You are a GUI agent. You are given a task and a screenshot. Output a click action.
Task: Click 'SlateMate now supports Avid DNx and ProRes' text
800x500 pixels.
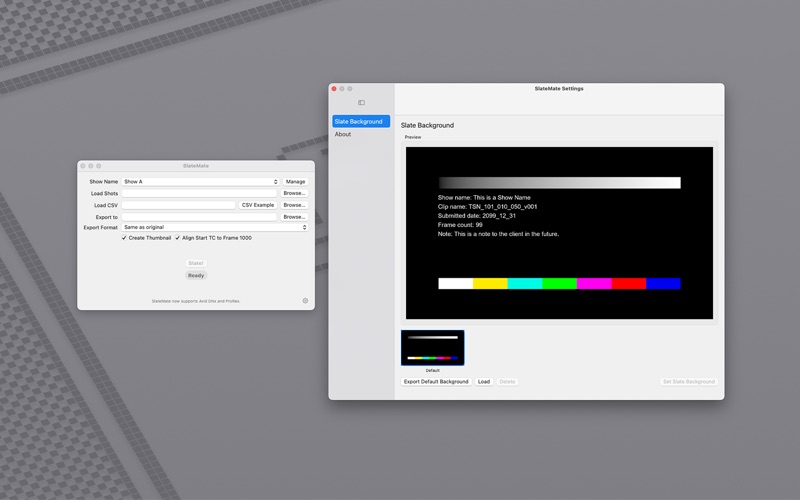(196, 301)
